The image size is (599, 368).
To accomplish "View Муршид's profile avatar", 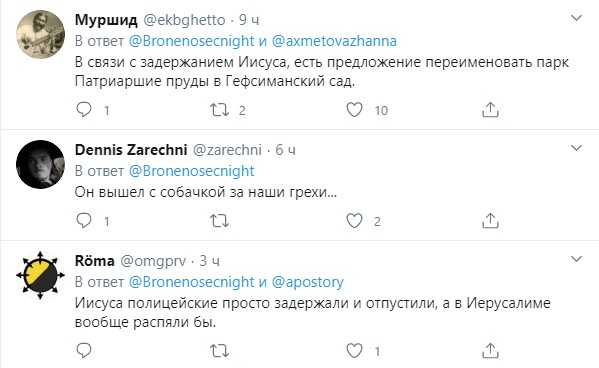I will coord(40,34).
